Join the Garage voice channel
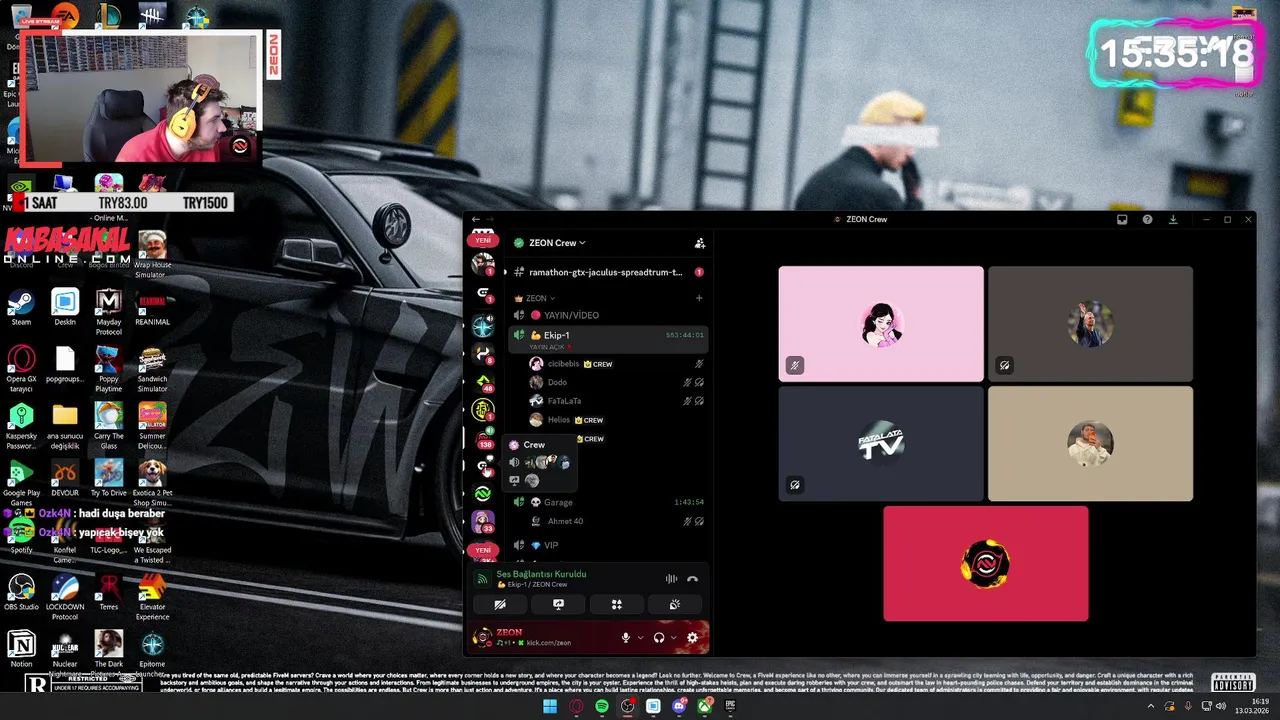This screenshot has width=1280, height=720. pyautogui.click(x=608, y=502)
